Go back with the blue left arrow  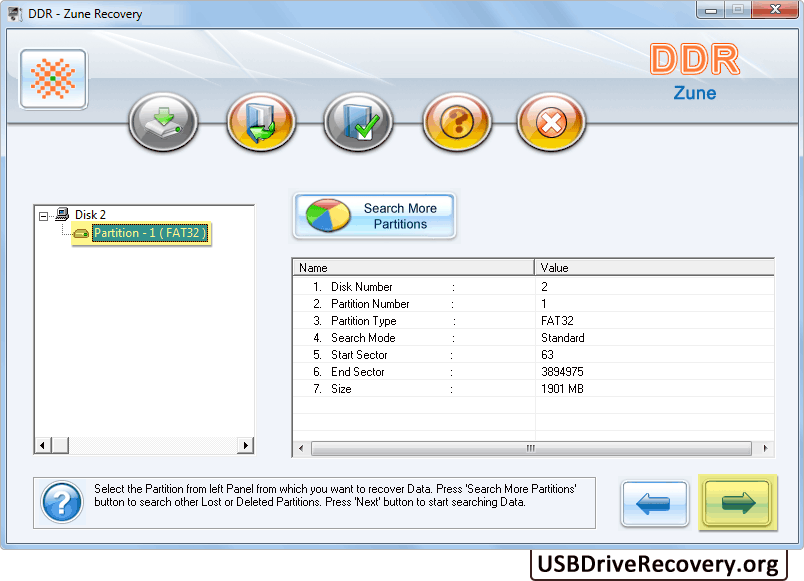pos(654,503)
